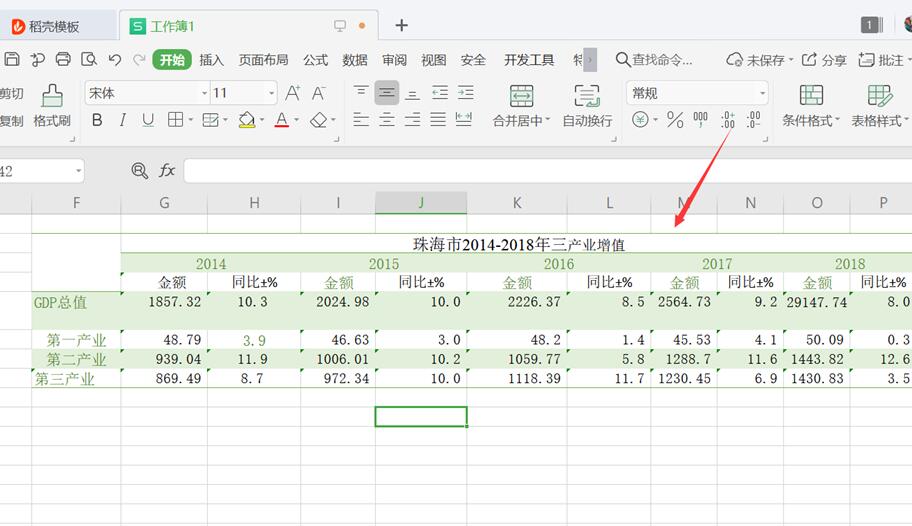912x526 pixels.
Task: Apply thousands separator format
Action: (701, 120)
